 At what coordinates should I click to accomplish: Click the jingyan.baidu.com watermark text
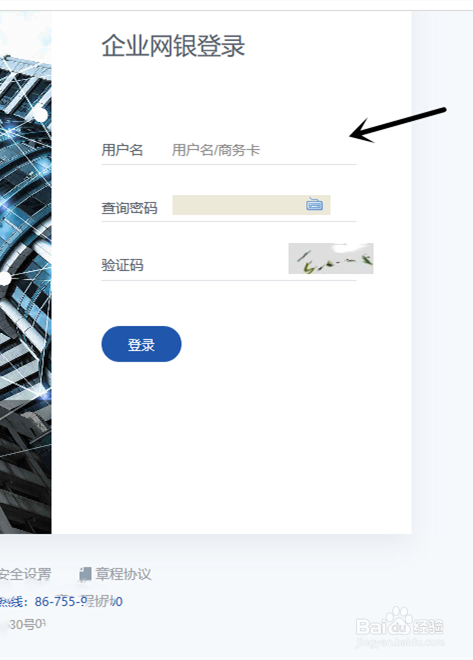pyautogui.click(x=400, y=642)
